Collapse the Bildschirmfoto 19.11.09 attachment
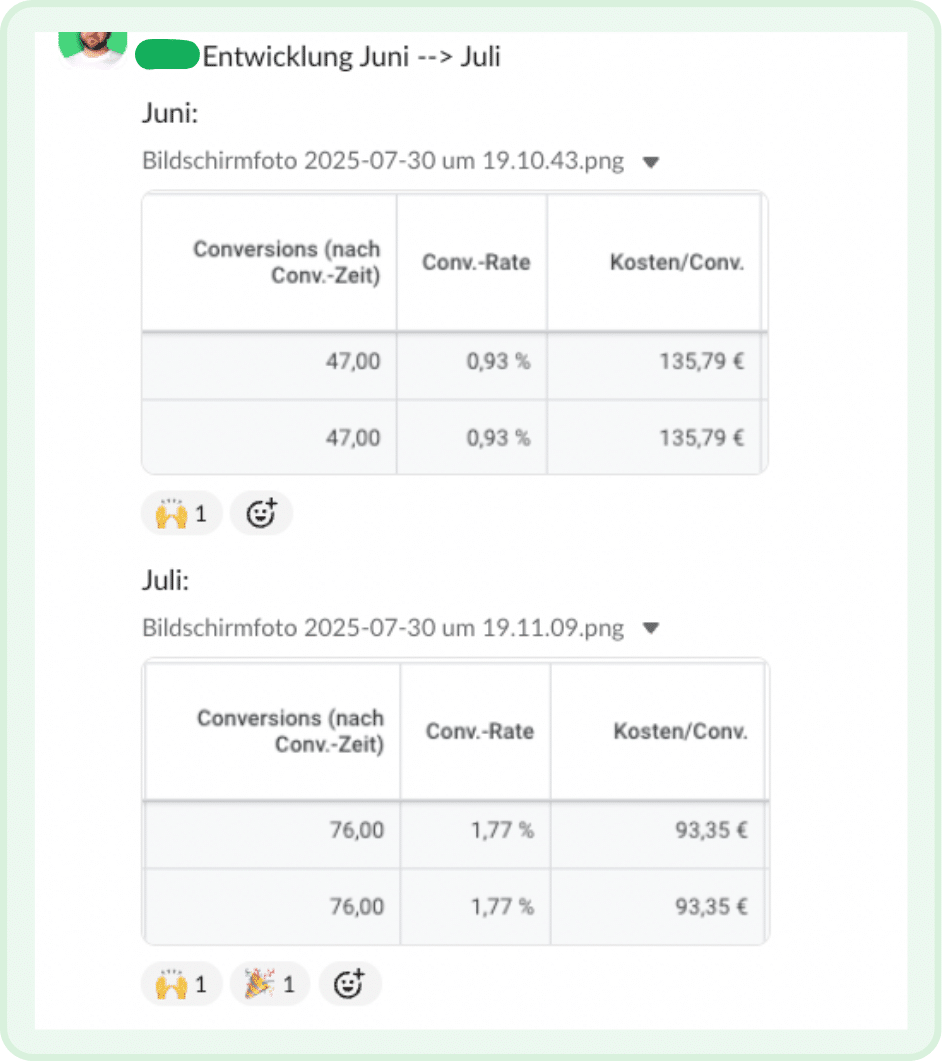This screenshot has height=1061, width=942. pyautogui.click(x=651, y=628)
